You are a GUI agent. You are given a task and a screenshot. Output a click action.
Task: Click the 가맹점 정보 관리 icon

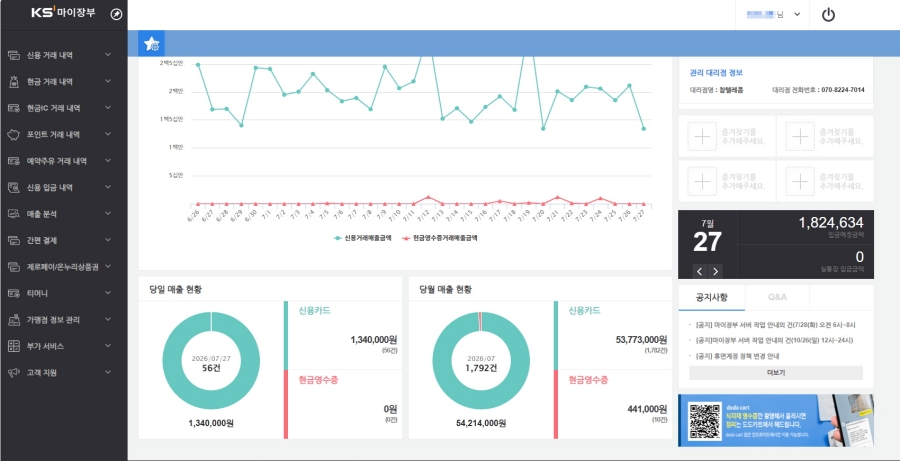(x=14, y=320)
